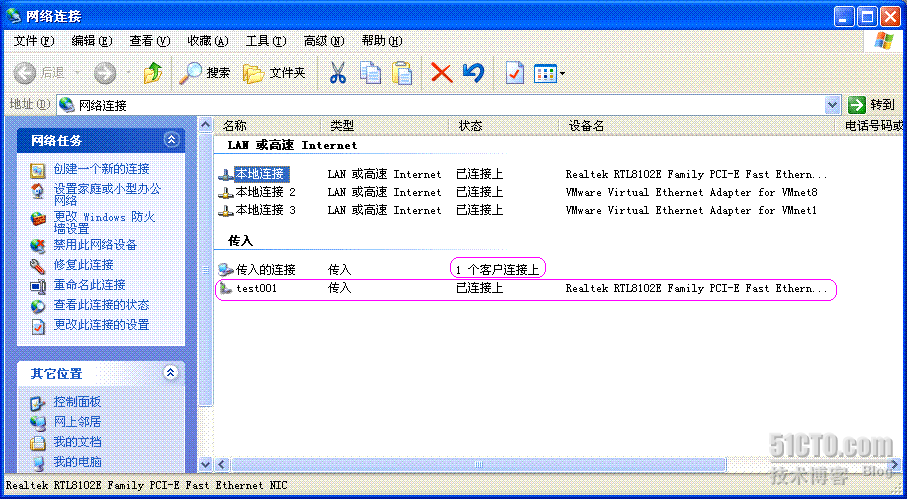Click the 本地连接 2 adapter icon
Viewport: 907px width, 499px height.
[226, 192]
